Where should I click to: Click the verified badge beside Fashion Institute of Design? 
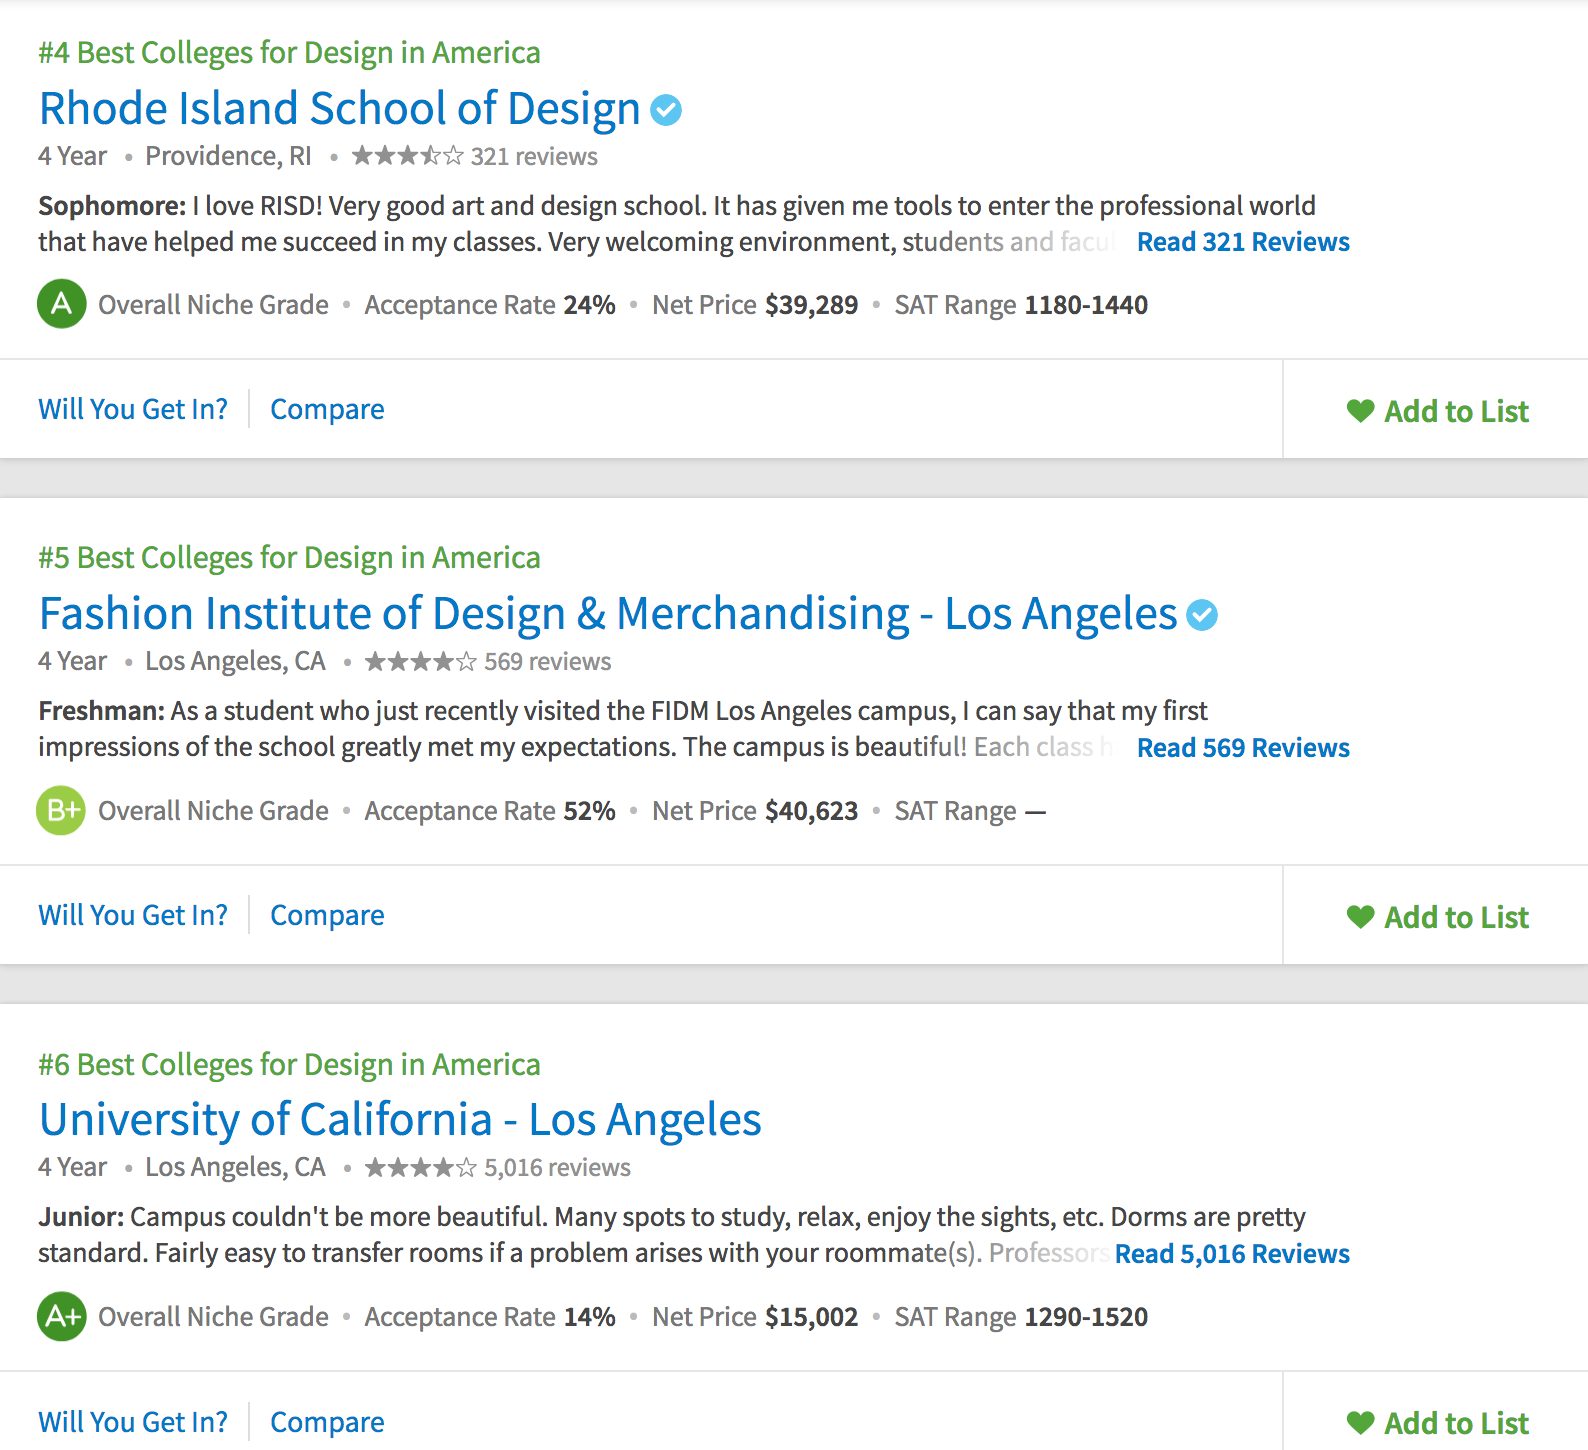click(1202, 615)
